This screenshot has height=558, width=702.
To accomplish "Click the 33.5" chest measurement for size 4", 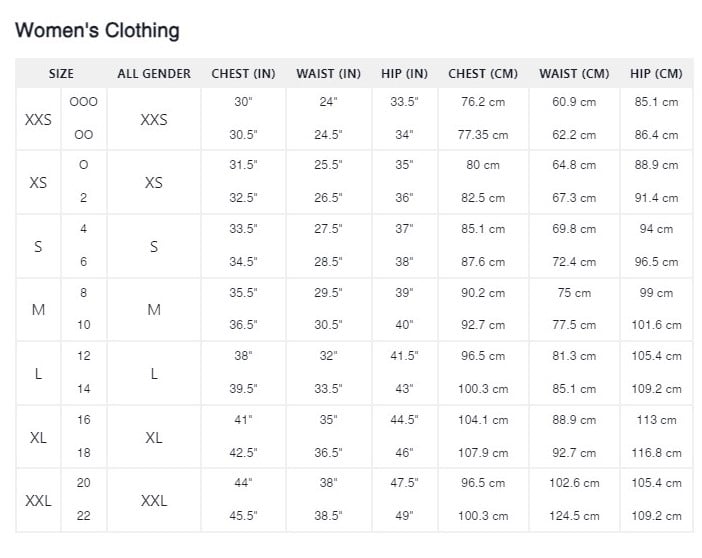I will point(243,229).
